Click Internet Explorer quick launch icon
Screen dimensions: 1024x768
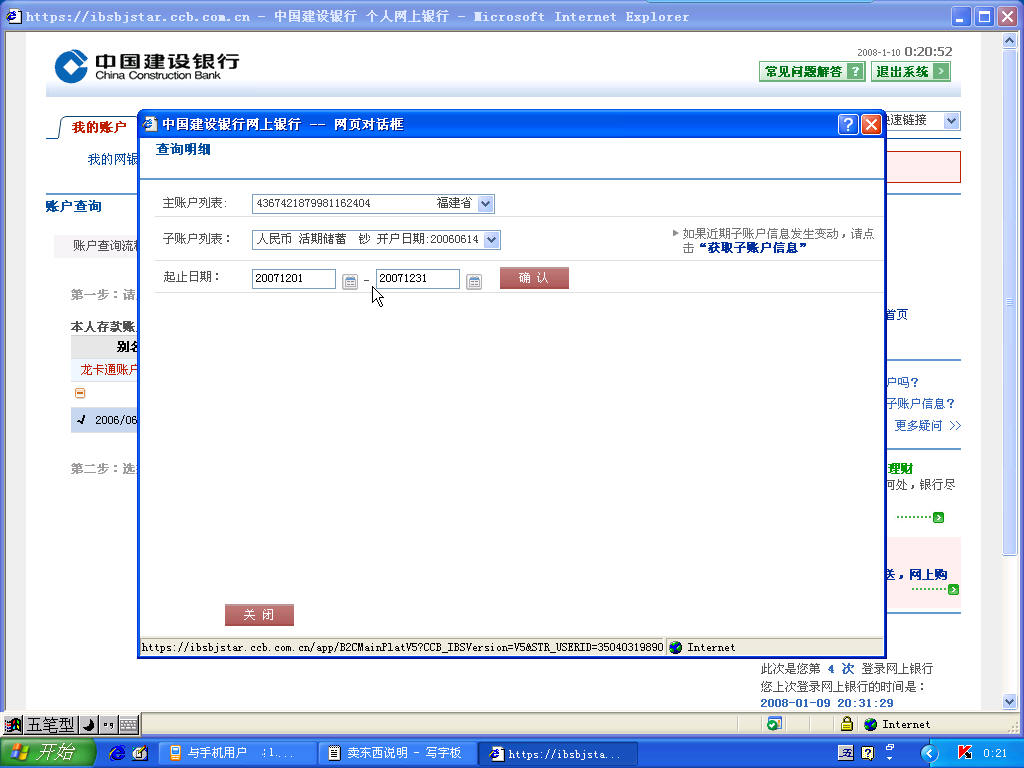point(118,753)
